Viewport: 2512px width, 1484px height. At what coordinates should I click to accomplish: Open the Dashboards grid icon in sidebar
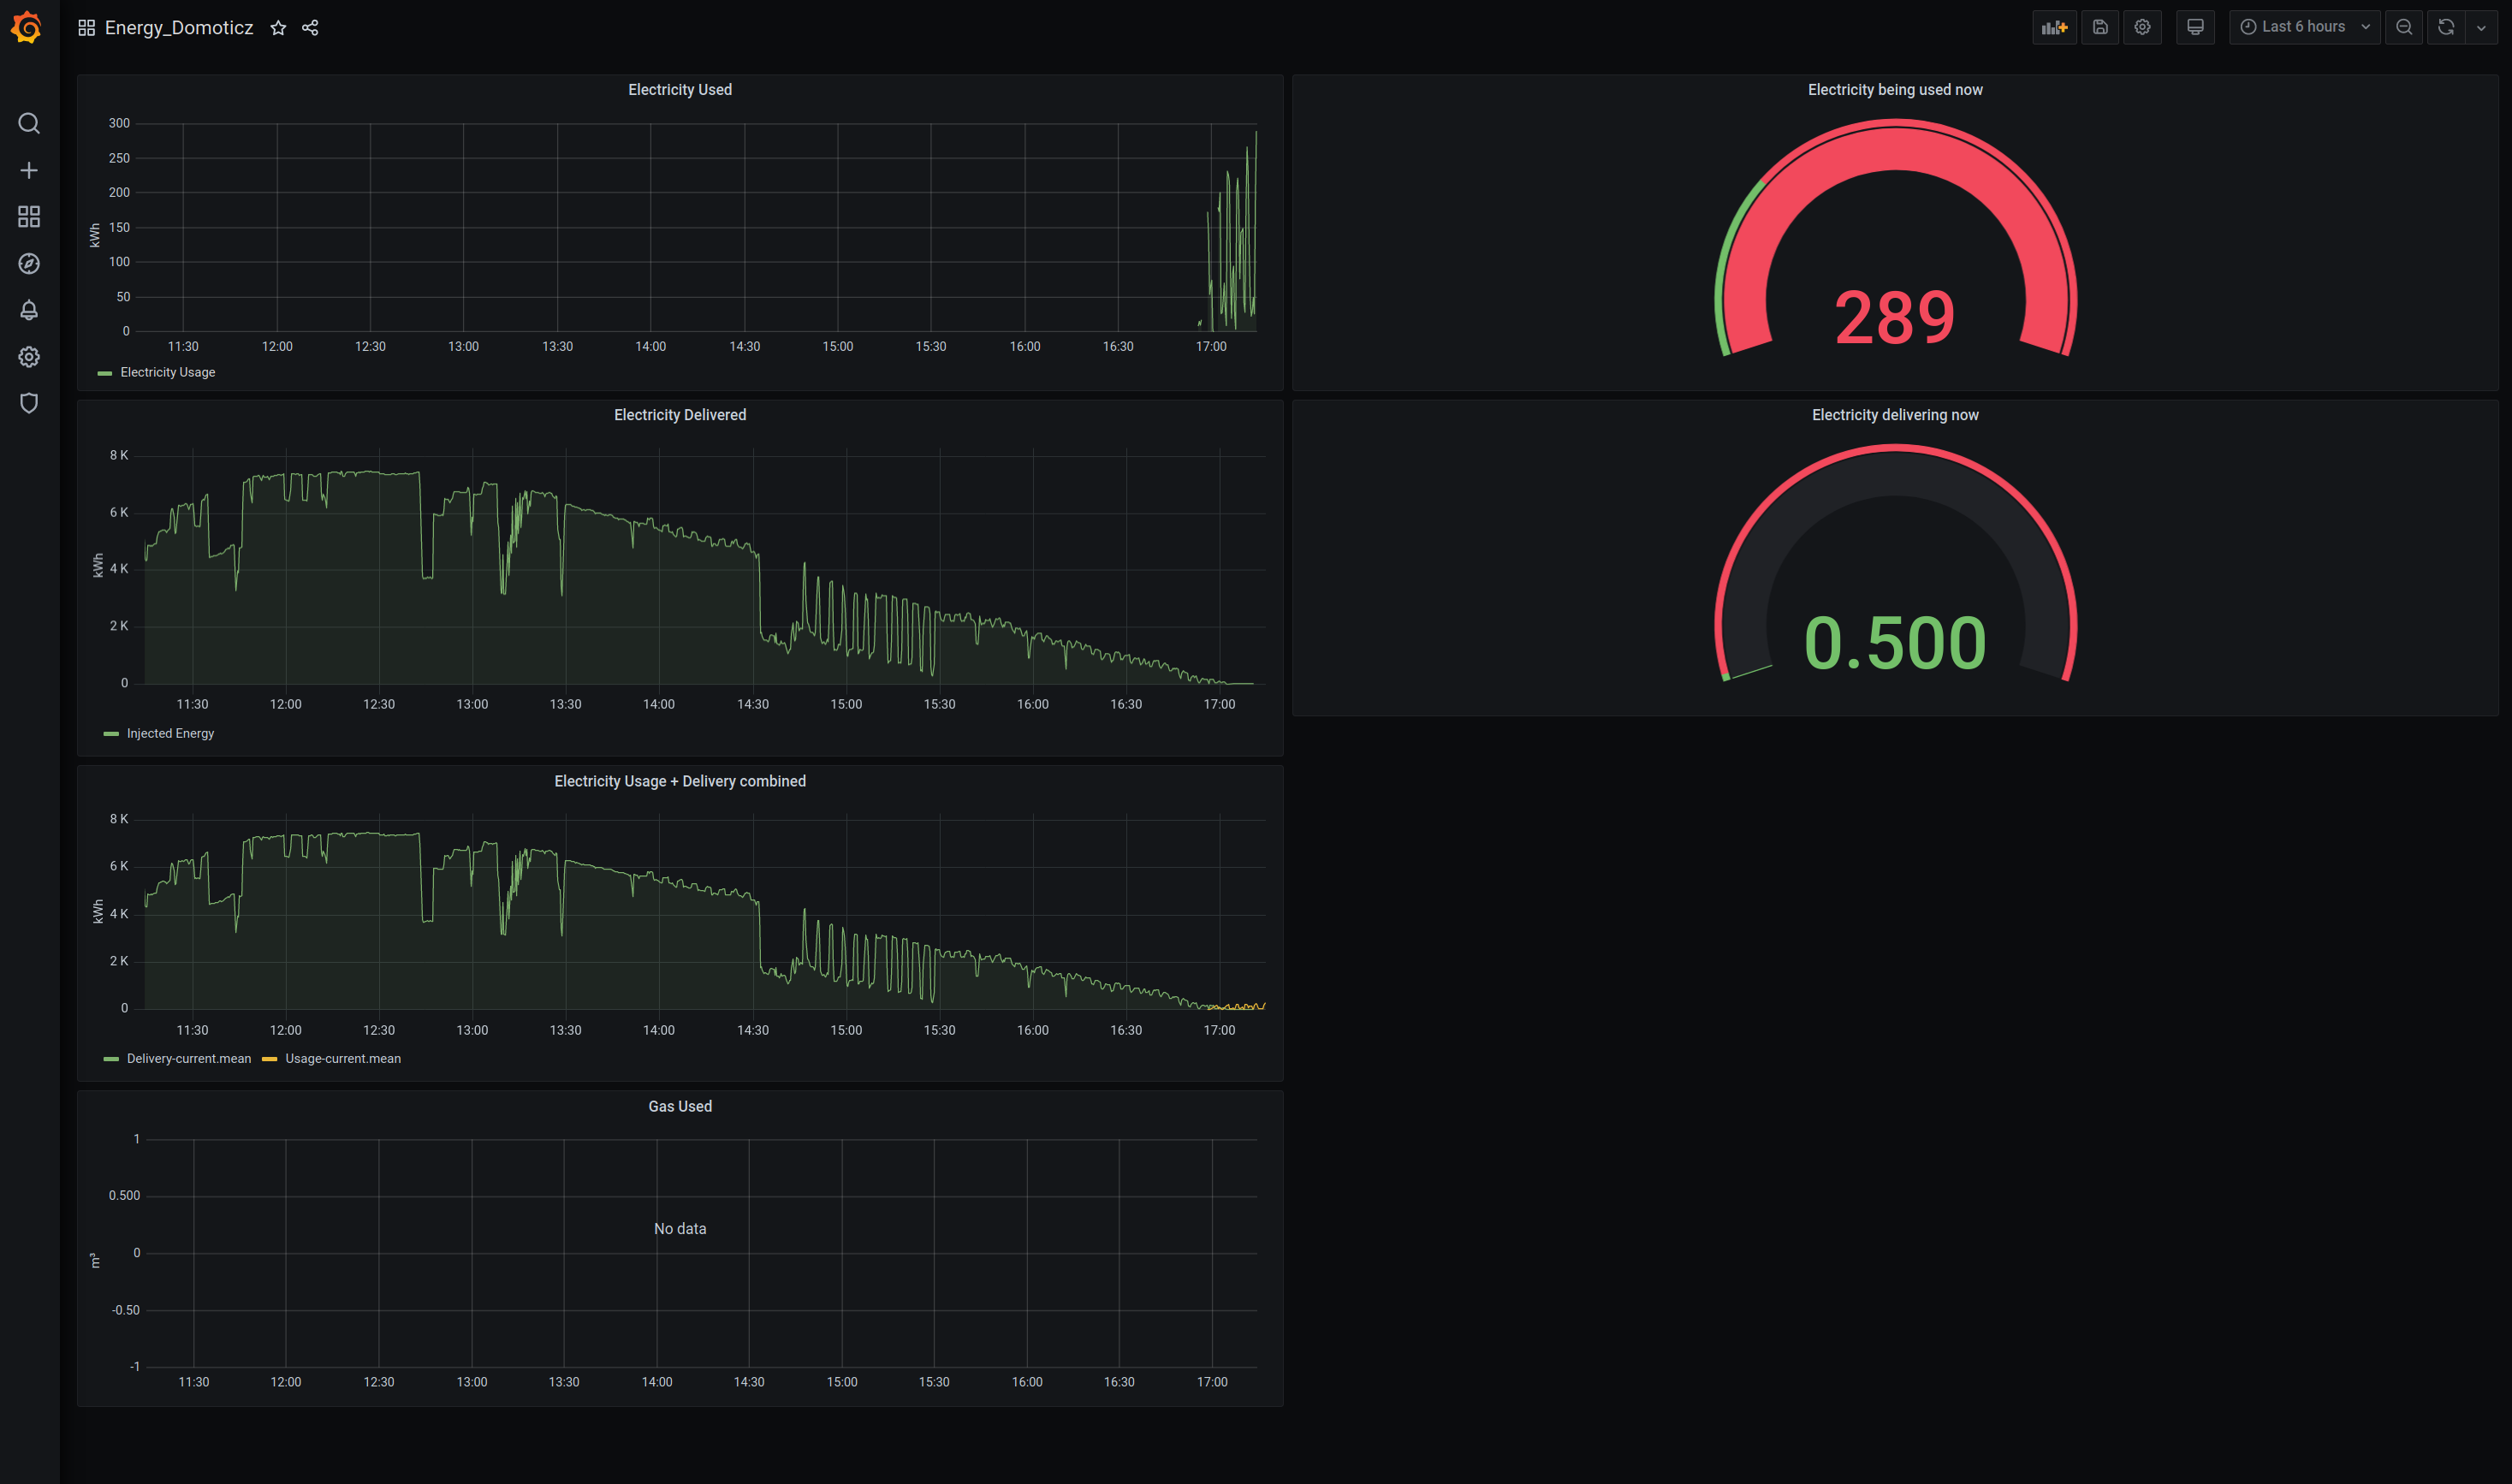coord(29,217)
